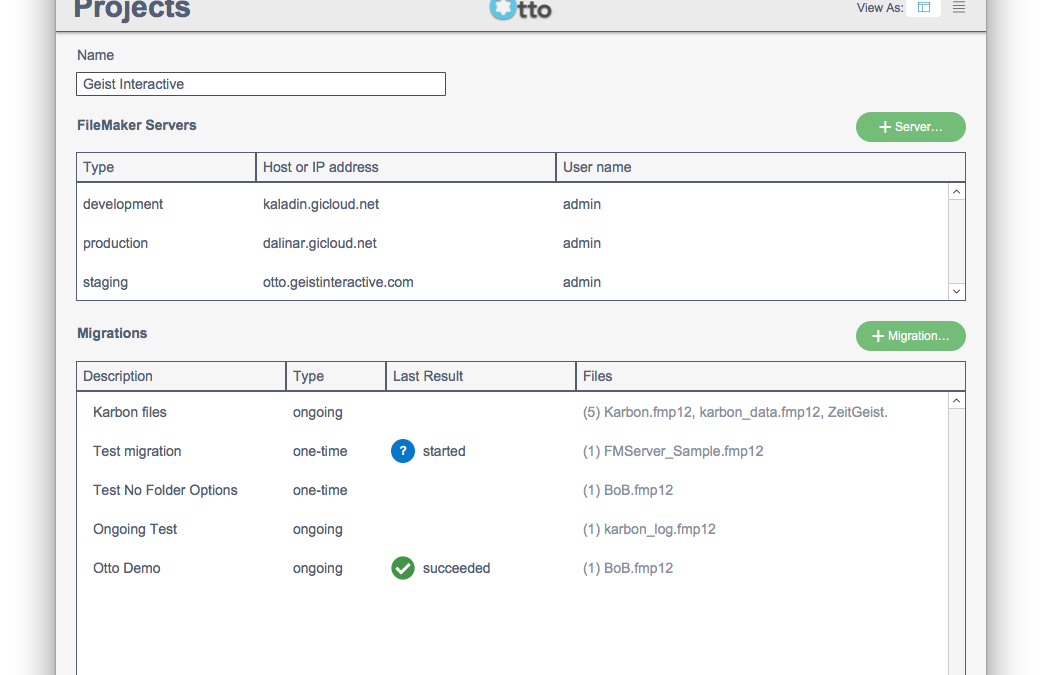
Task: Open the Test migration entry
Action: point(137,451)
